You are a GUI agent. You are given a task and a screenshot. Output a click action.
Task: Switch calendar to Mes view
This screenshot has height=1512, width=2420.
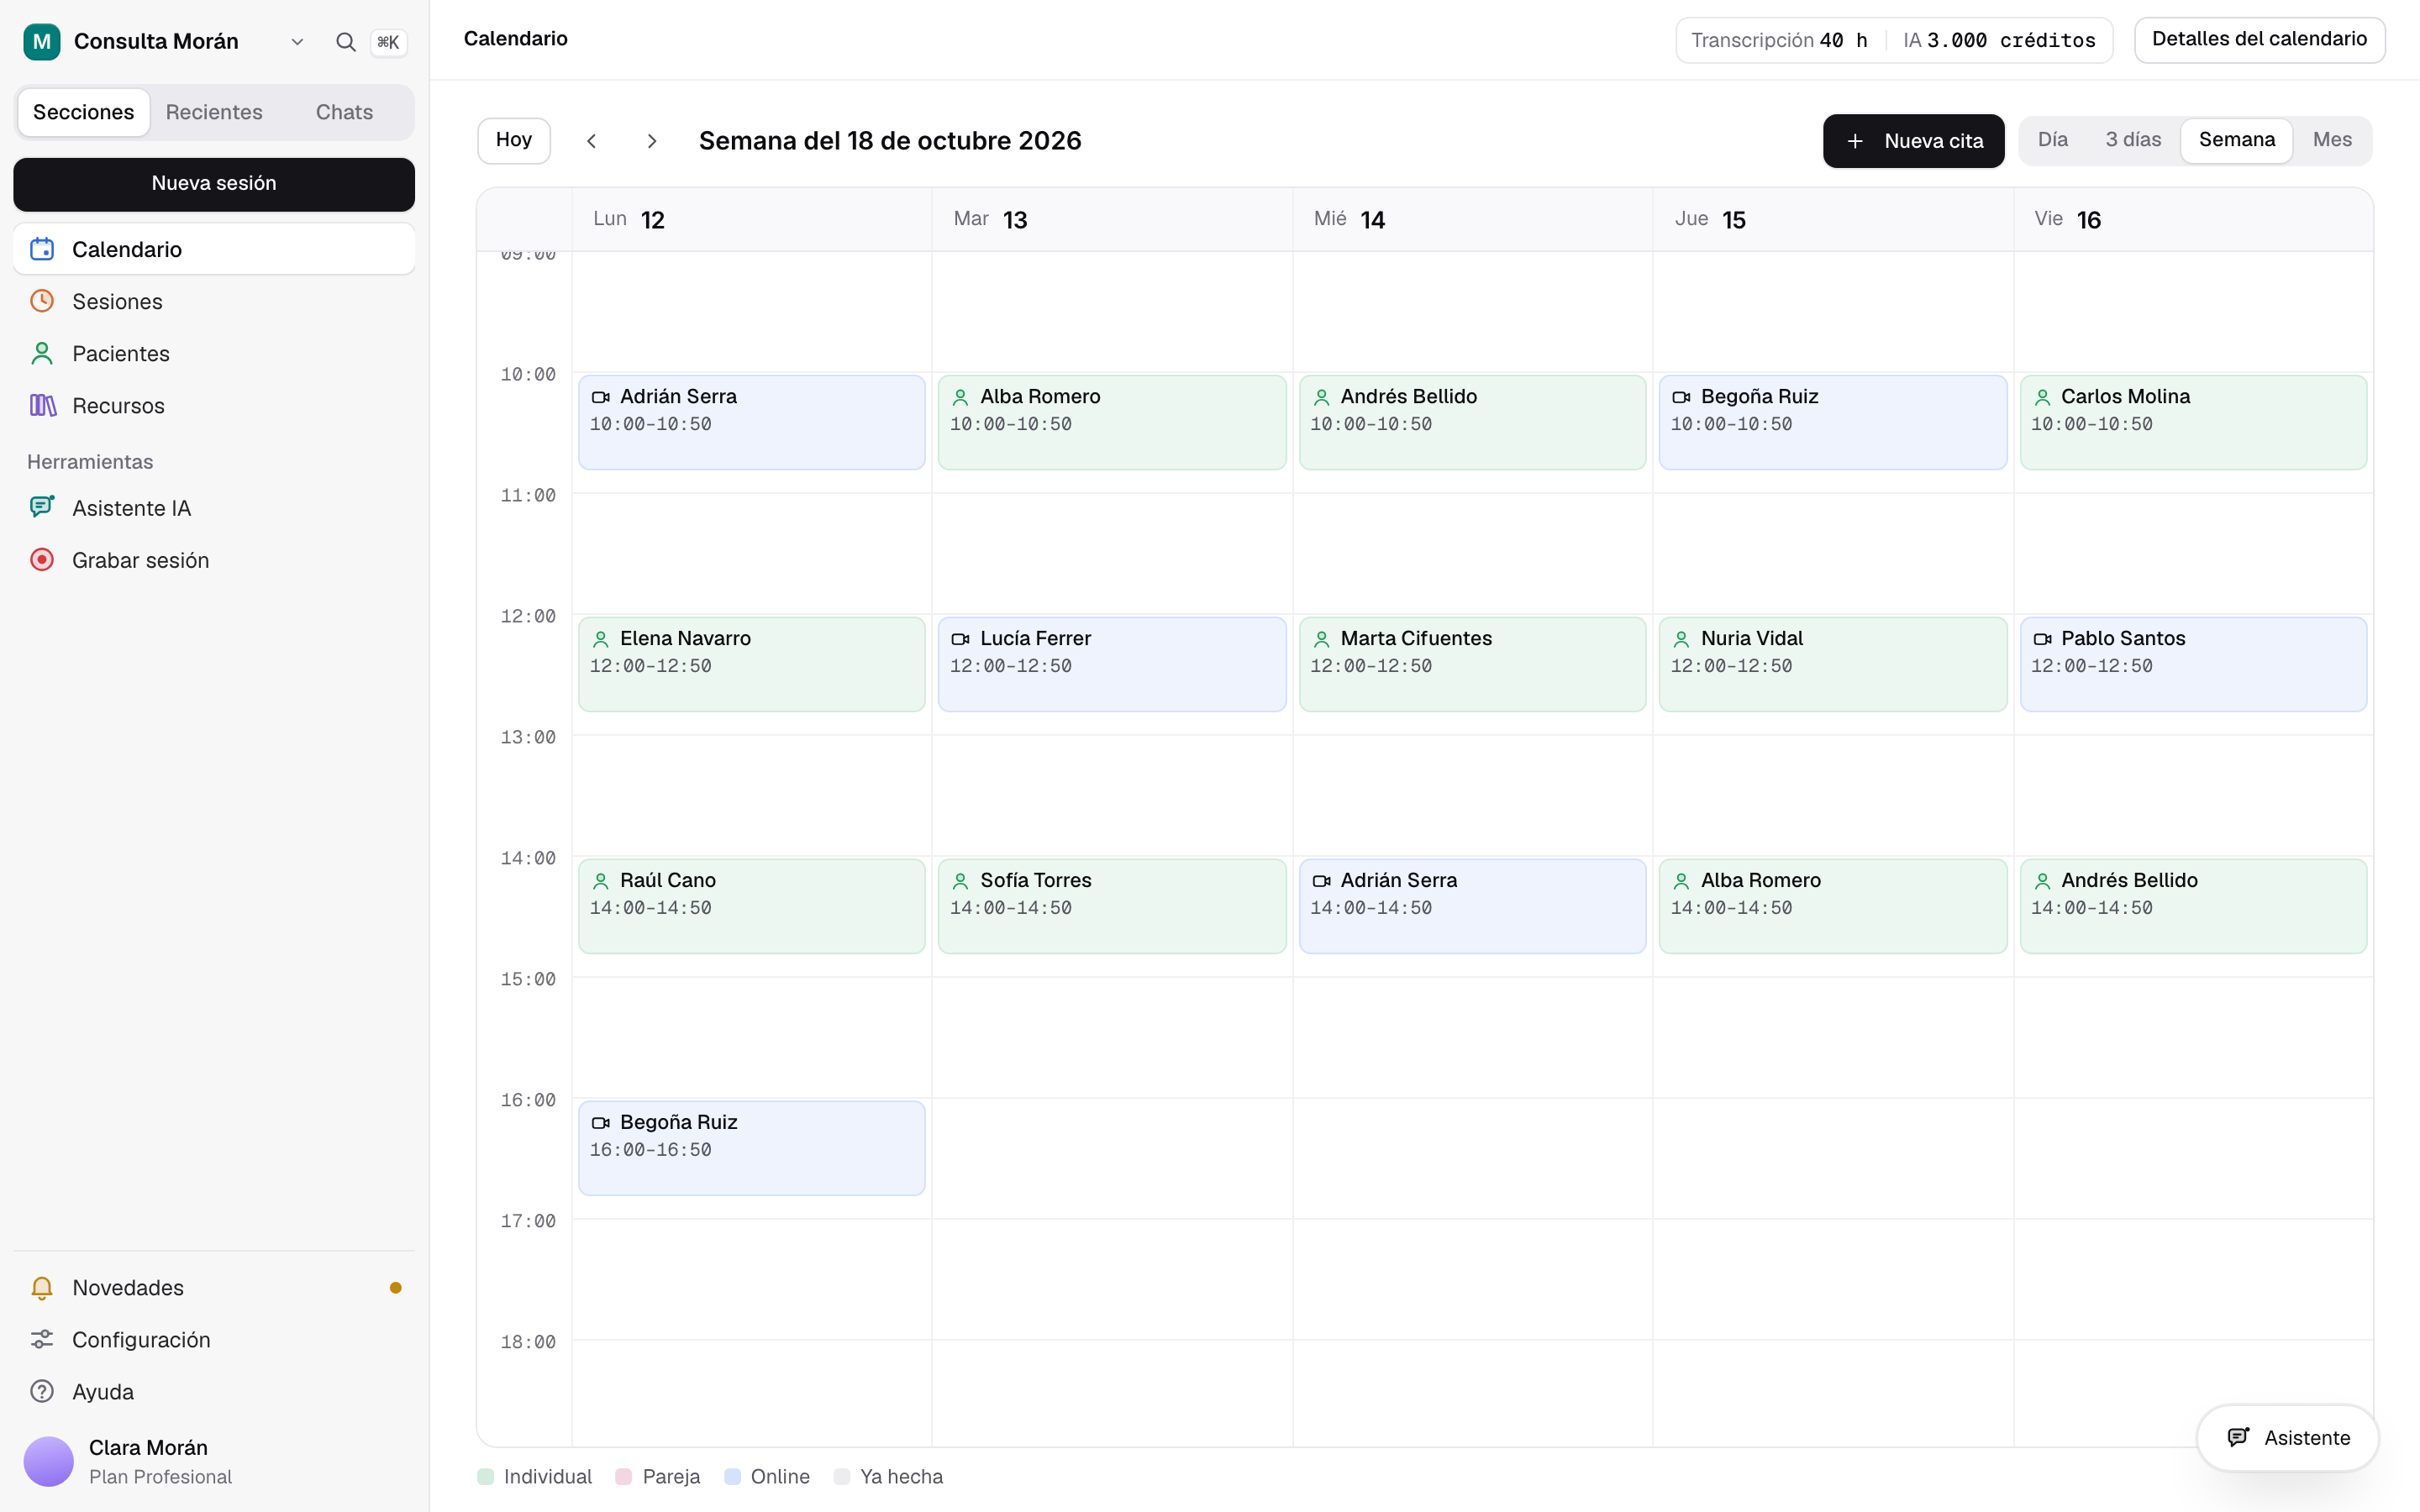pos(2332,140)
